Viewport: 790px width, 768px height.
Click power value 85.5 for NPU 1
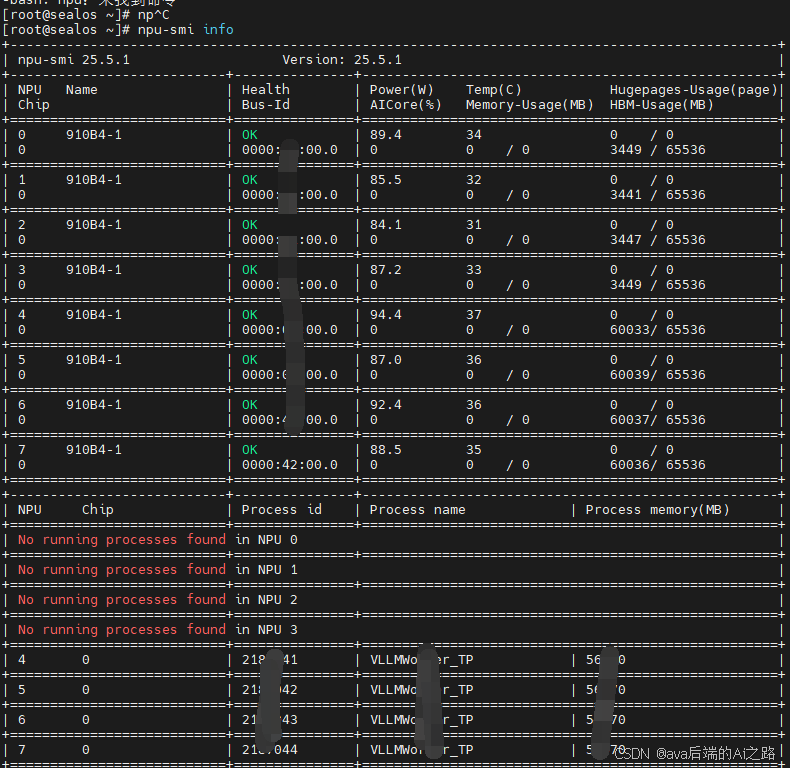coord(385,180)
